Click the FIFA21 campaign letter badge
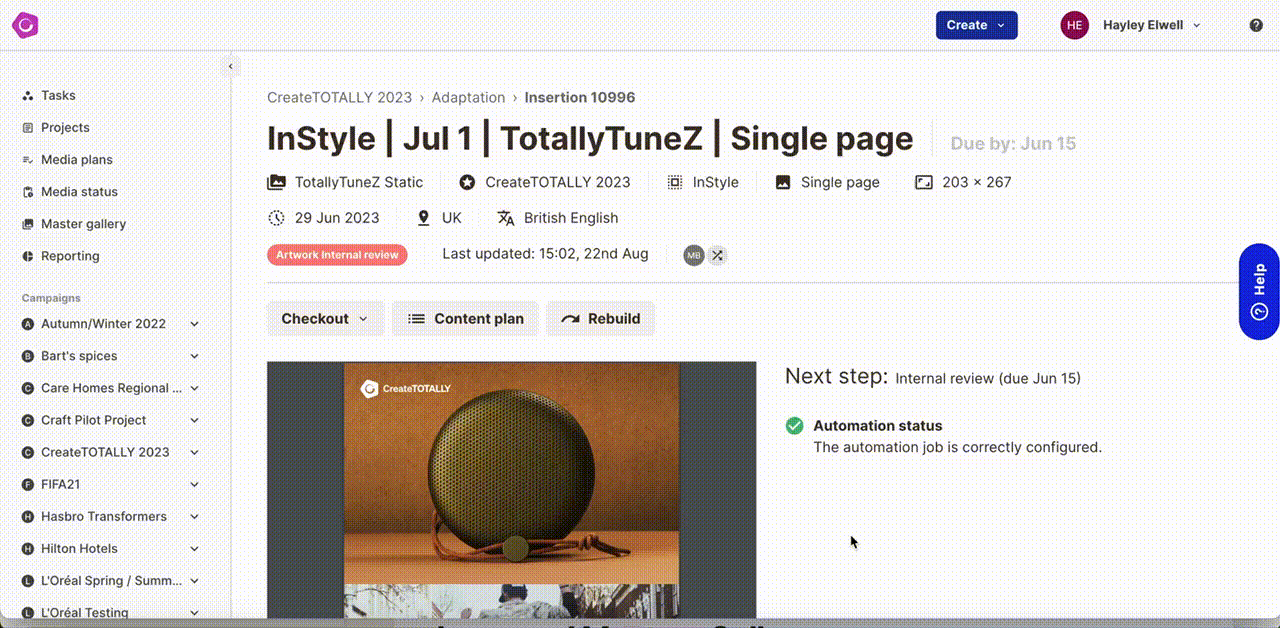The image size is (1280, 628). point(28,484)
